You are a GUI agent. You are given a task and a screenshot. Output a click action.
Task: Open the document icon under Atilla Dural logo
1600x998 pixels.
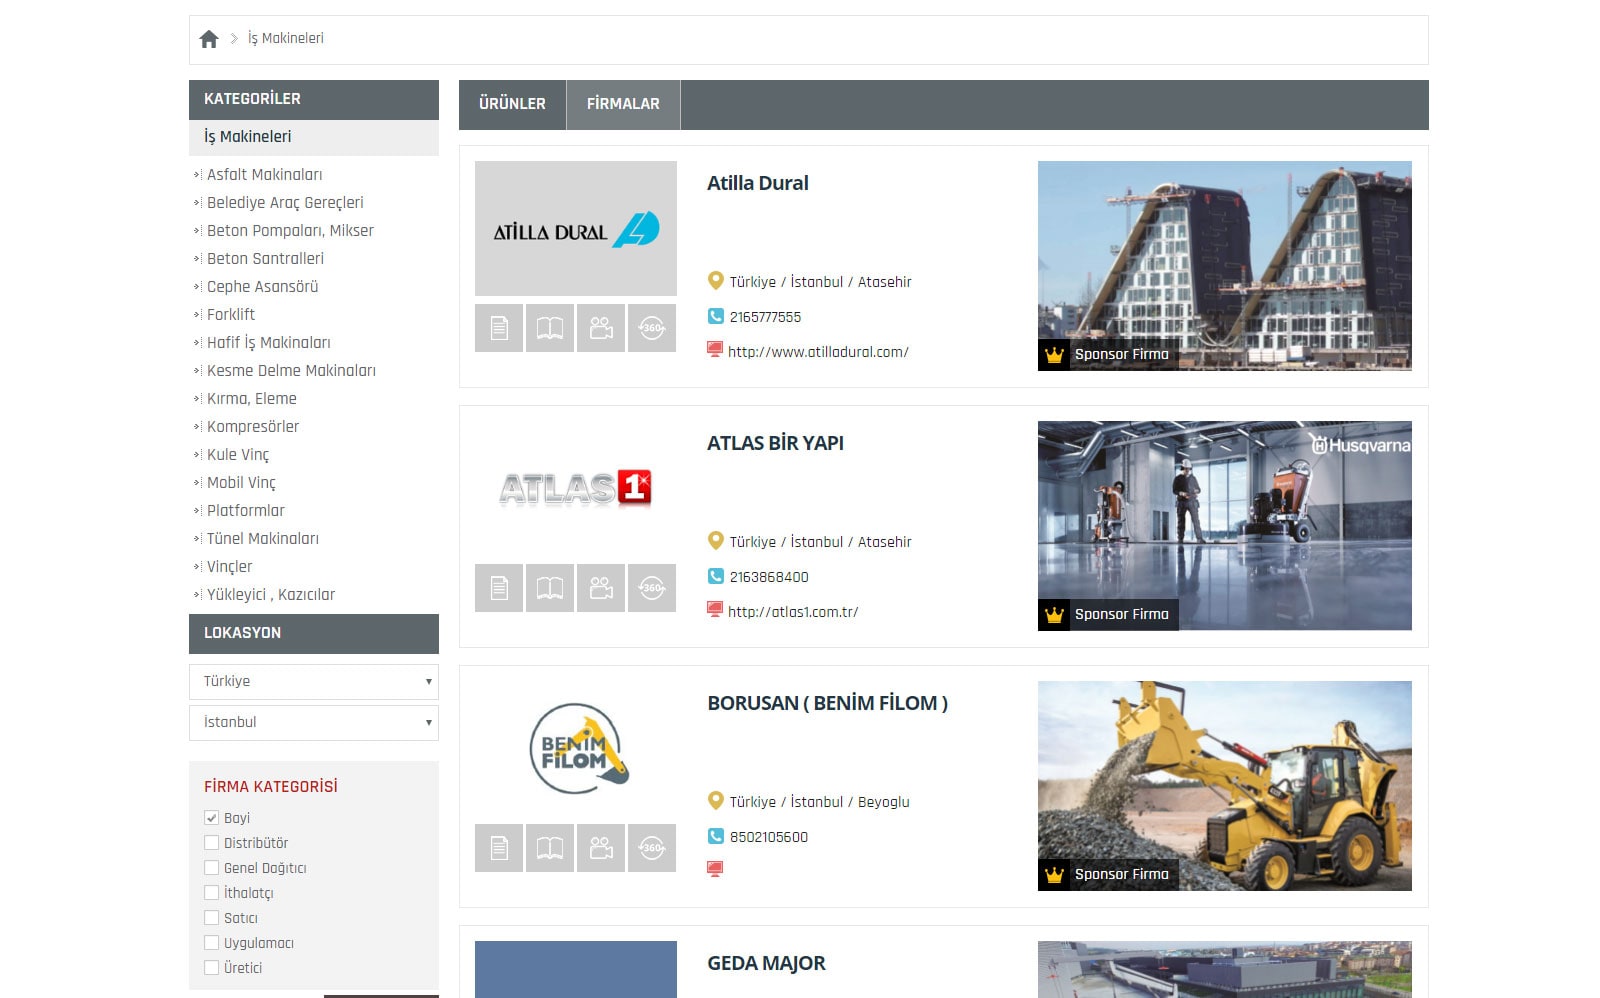499,328
